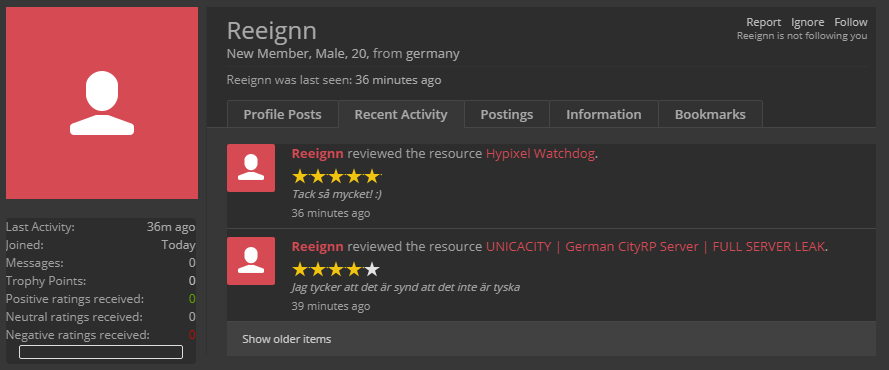Report the user Reeignn

click(x=763, y=22)
